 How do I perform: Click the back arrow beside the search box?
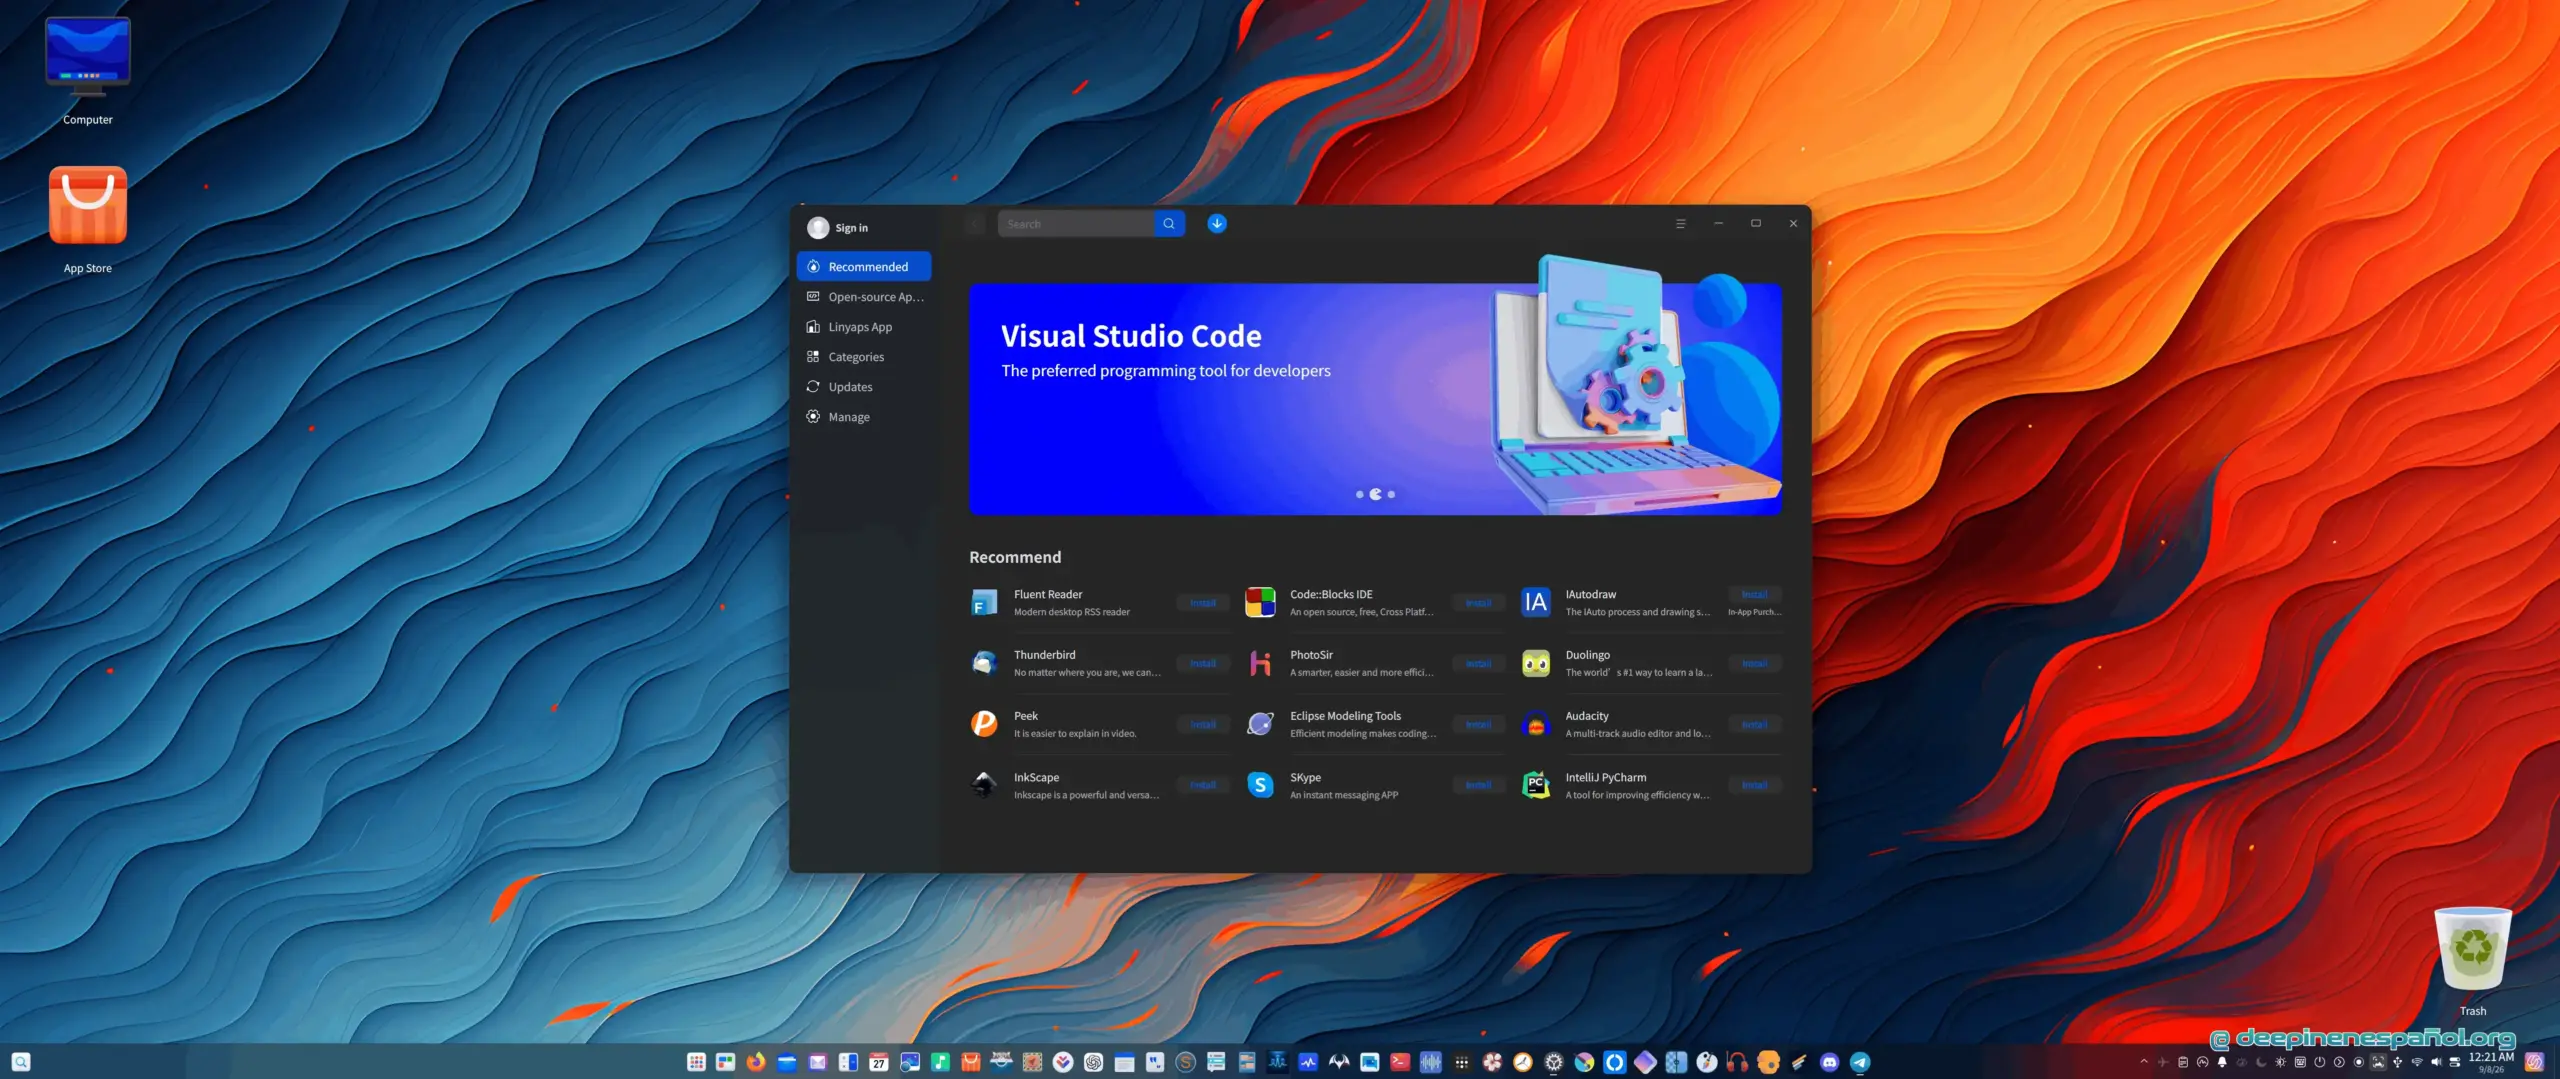click(x=975, y=223)
